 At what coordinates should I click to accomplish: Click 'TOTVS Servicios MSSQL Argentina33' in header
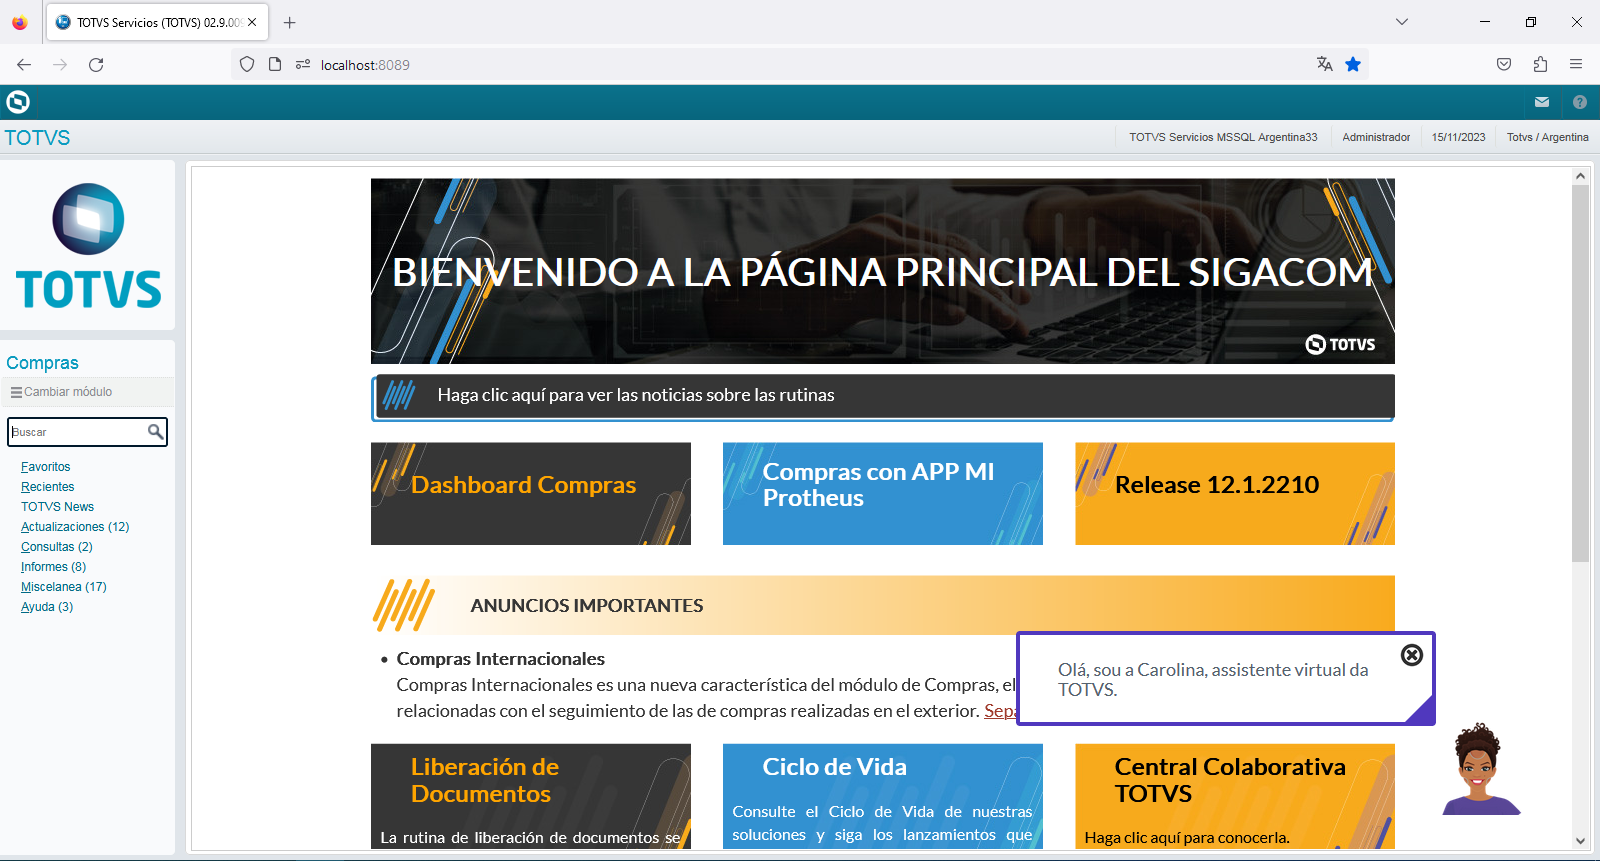(1223, 137)
